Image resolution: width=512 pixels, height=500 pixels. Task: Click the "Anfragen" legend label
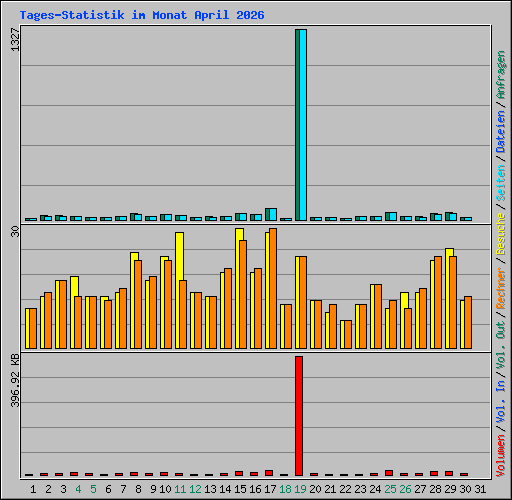point(501,74)
